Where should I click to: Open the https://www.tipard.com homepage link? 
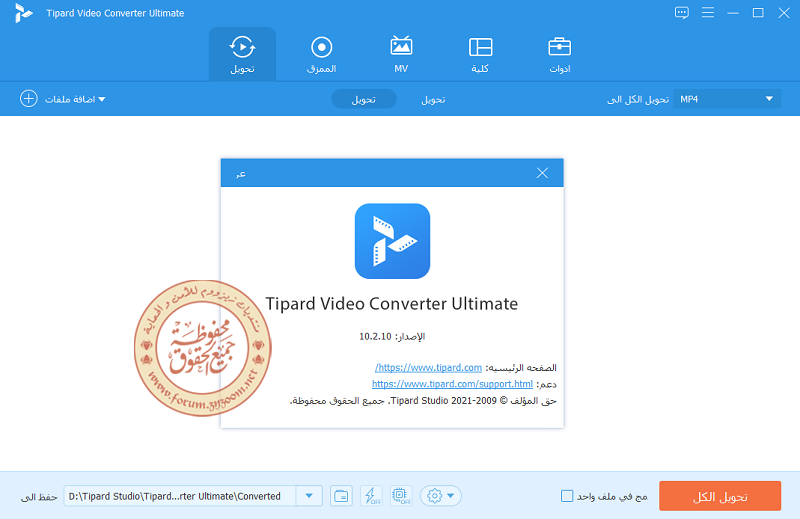pyautogui.click(x=429, y=367)
